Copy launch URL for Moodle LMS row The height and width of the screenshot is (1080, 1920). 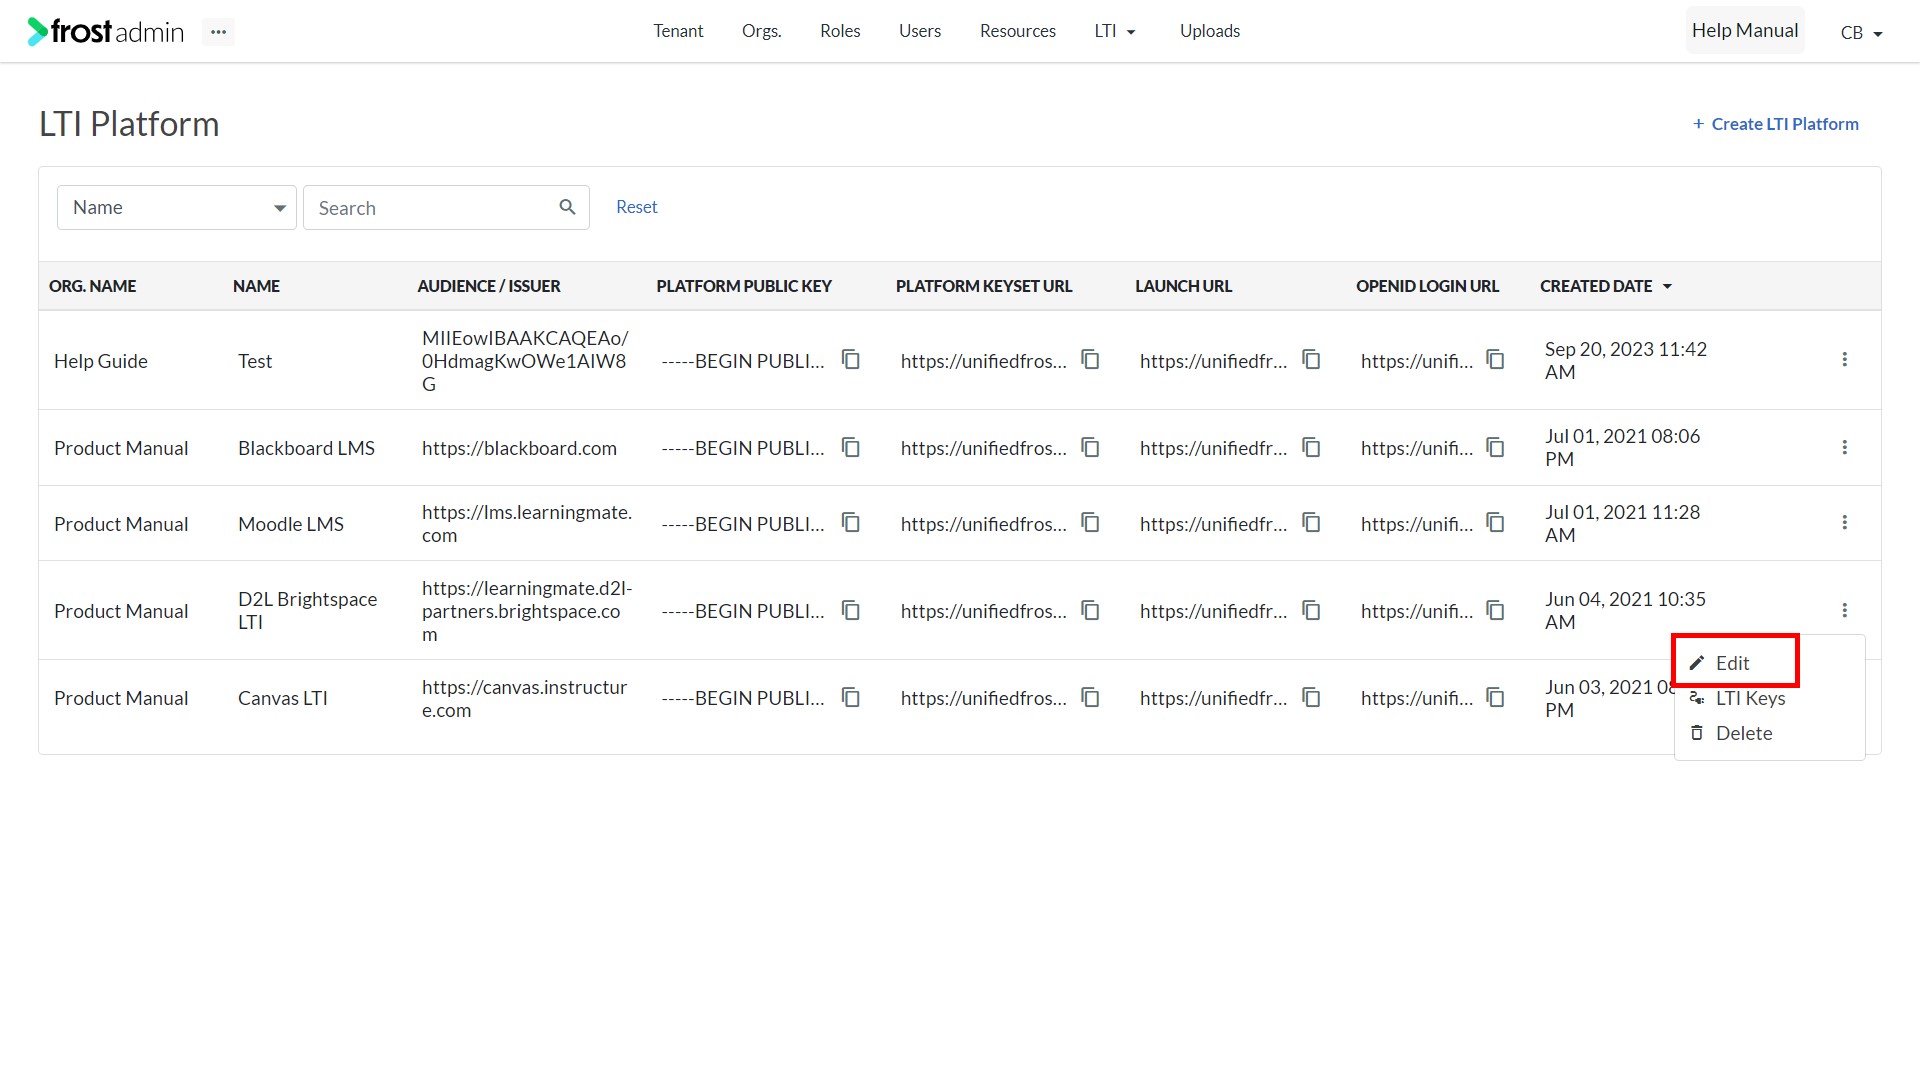1312,522
